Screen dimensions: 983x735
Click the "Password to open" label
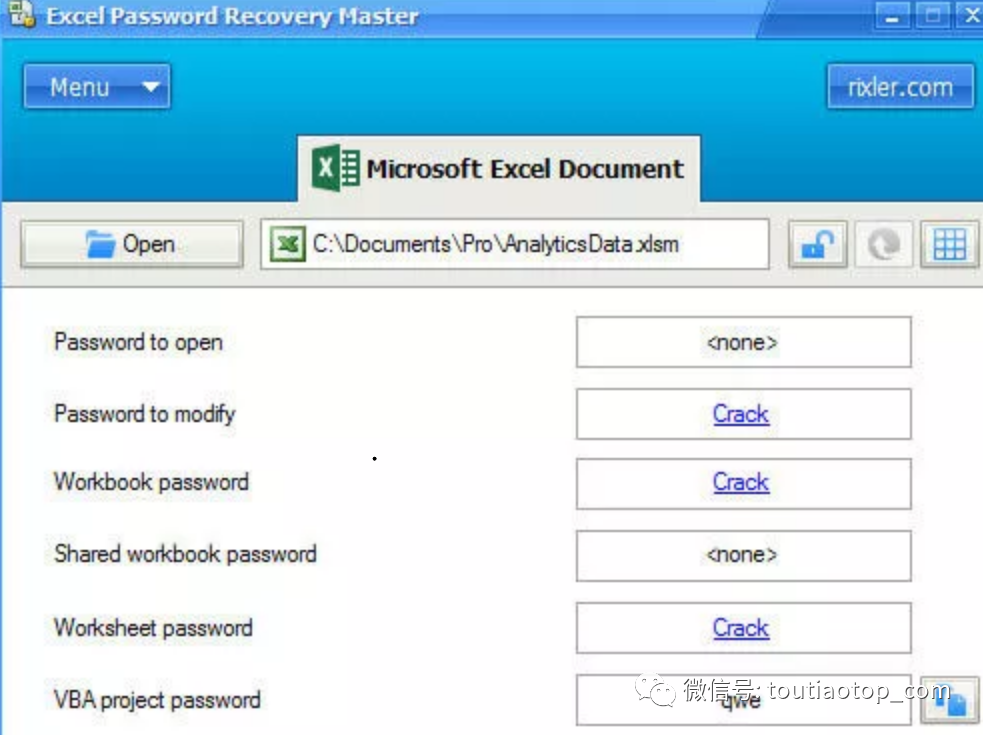click(139, 342)
